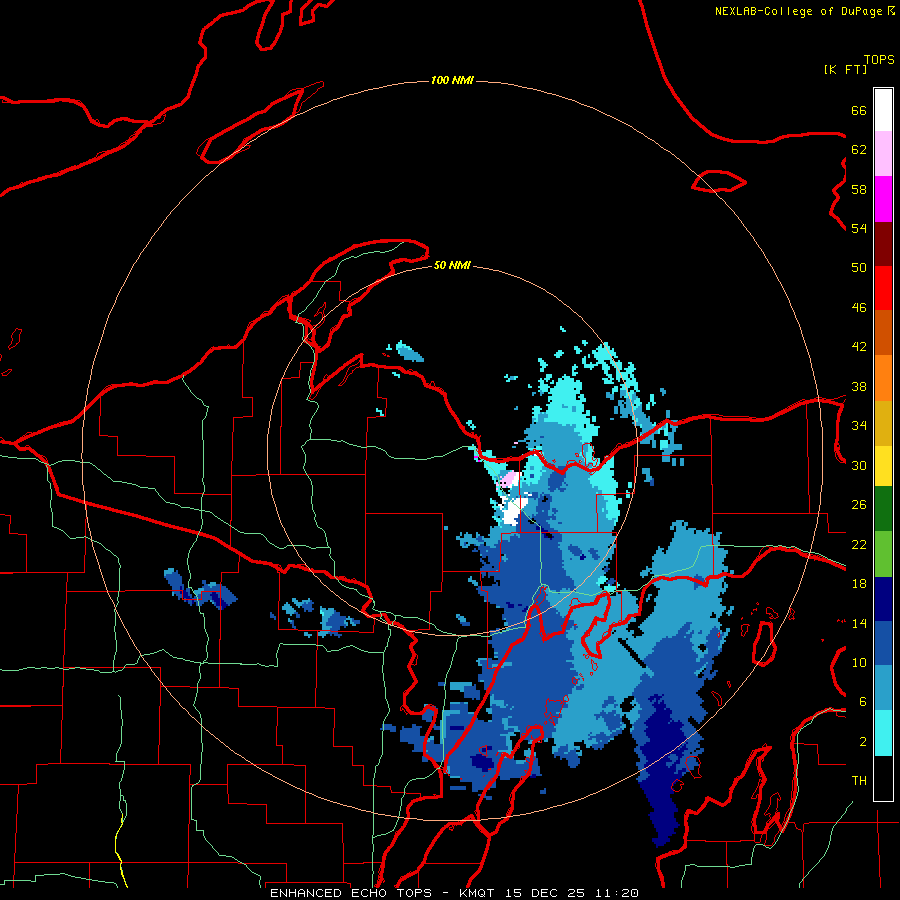Viewport: 900px width, 900px height.
Task: Click the "NEXLAB-College of DuPage" credit text
Action: [799, 11]
